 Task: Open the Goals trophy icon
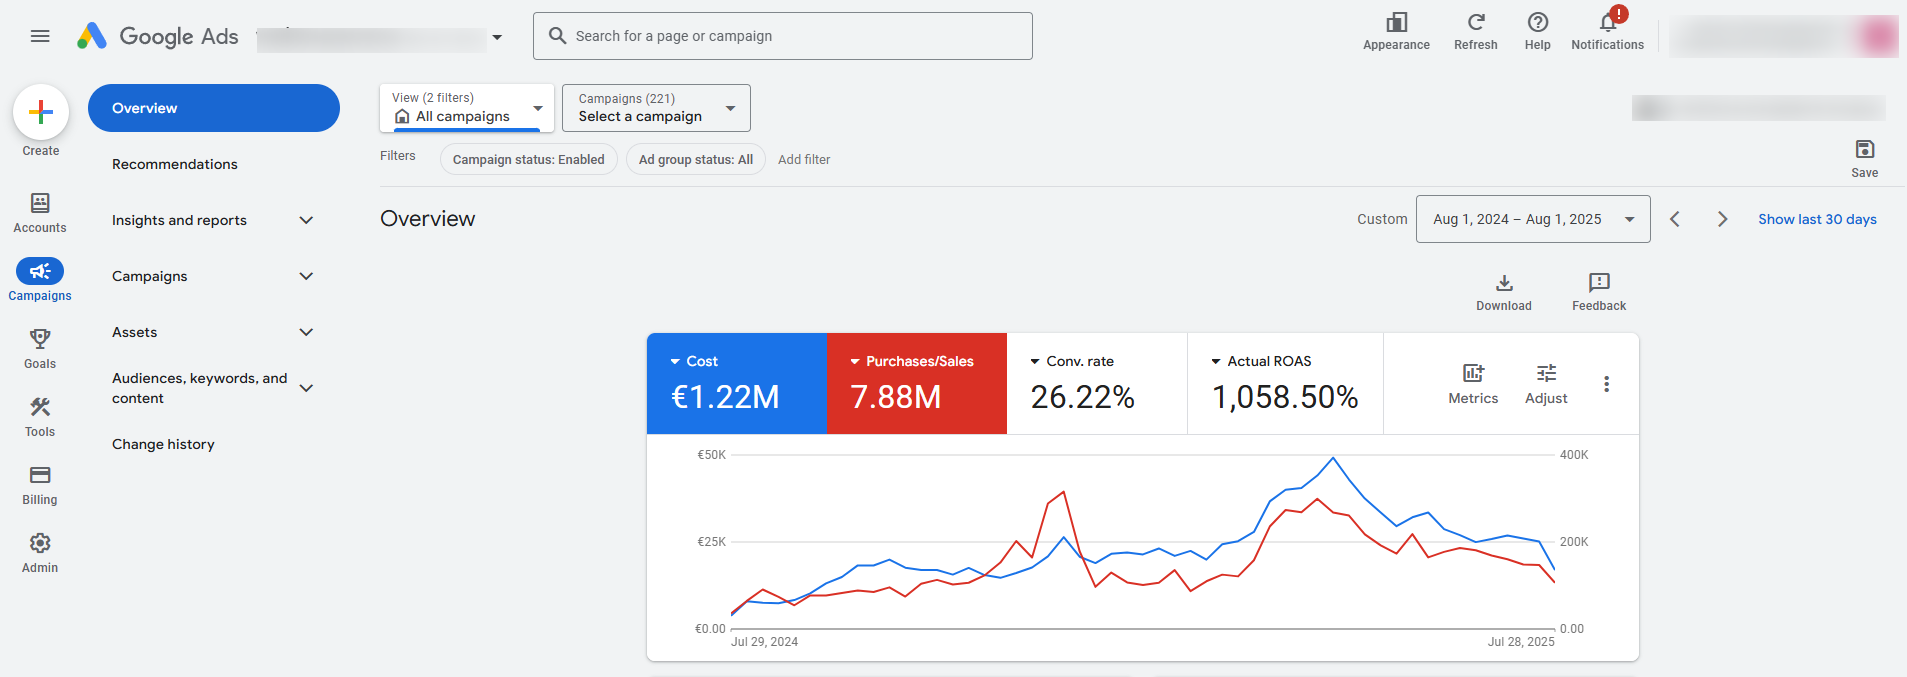pos(40,340)
